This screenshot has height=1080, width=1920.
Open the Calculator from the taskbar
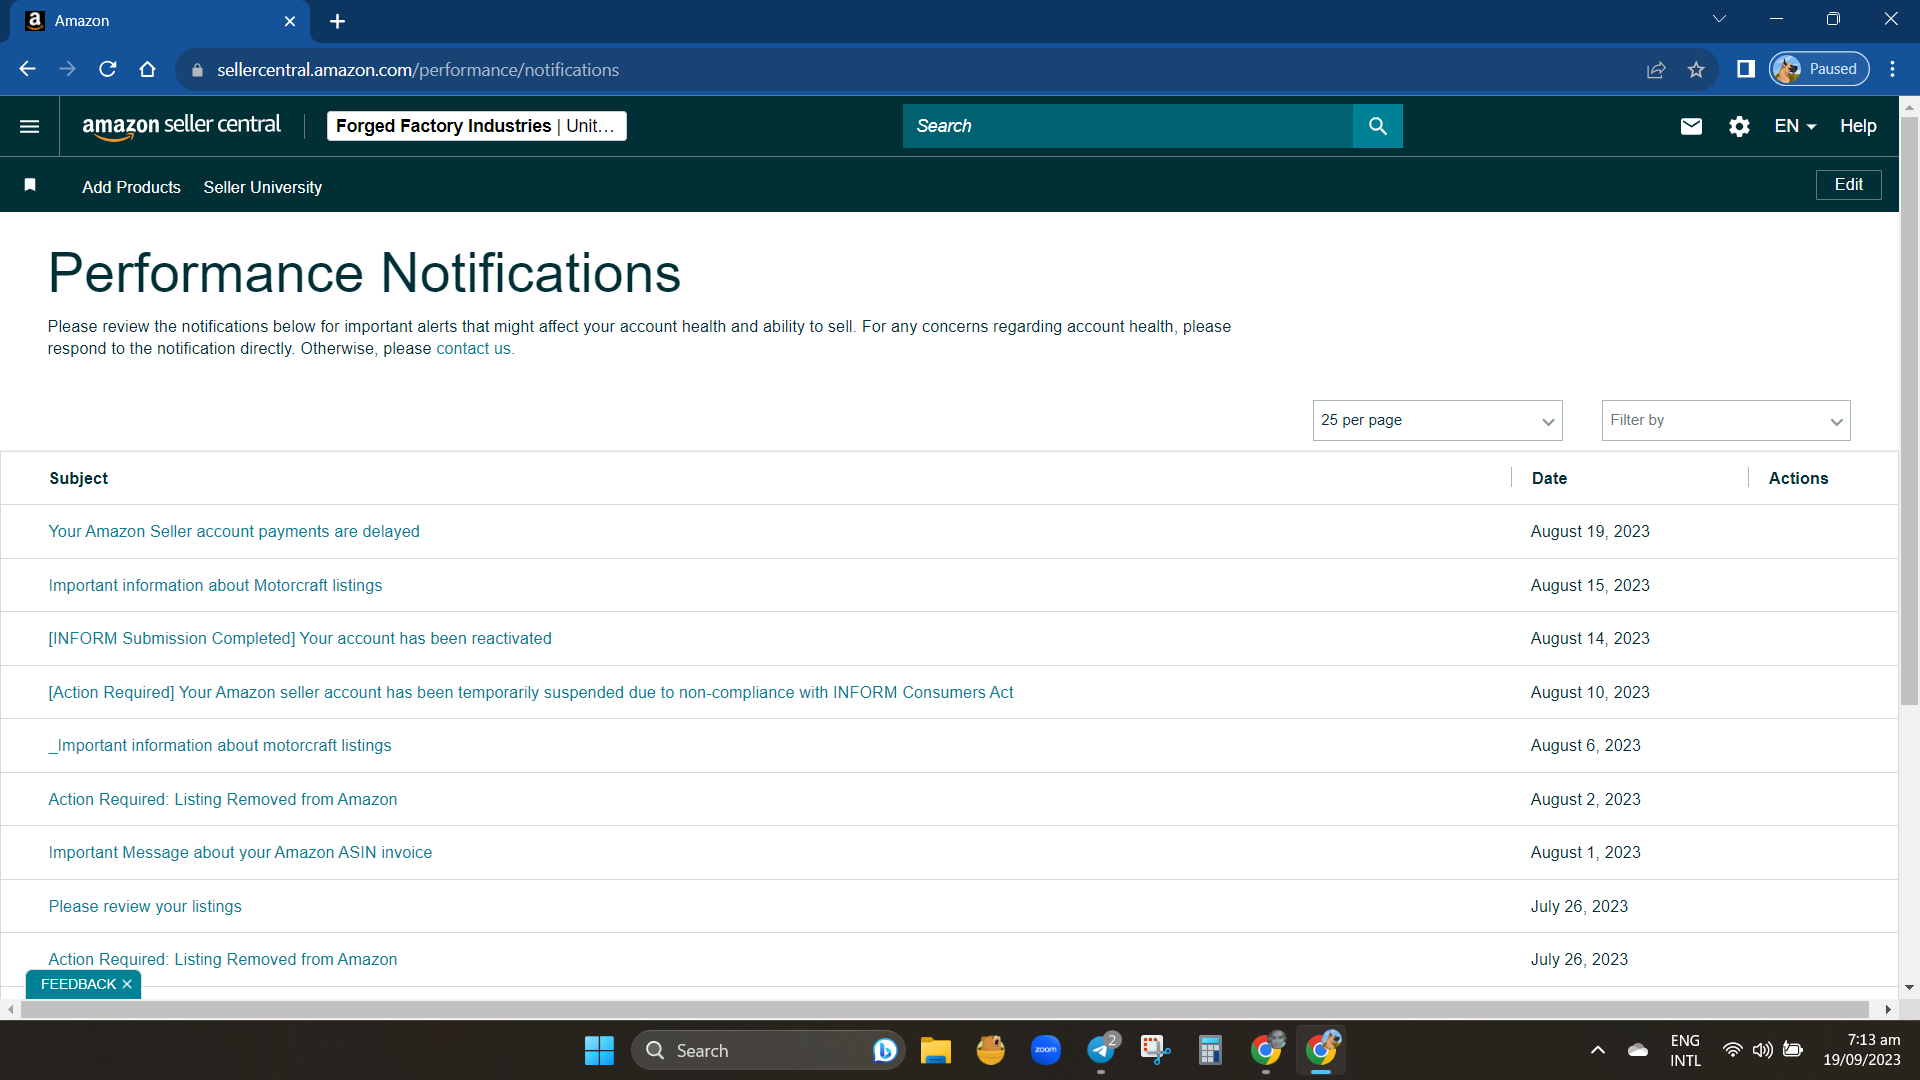tap(1210, 1050)
